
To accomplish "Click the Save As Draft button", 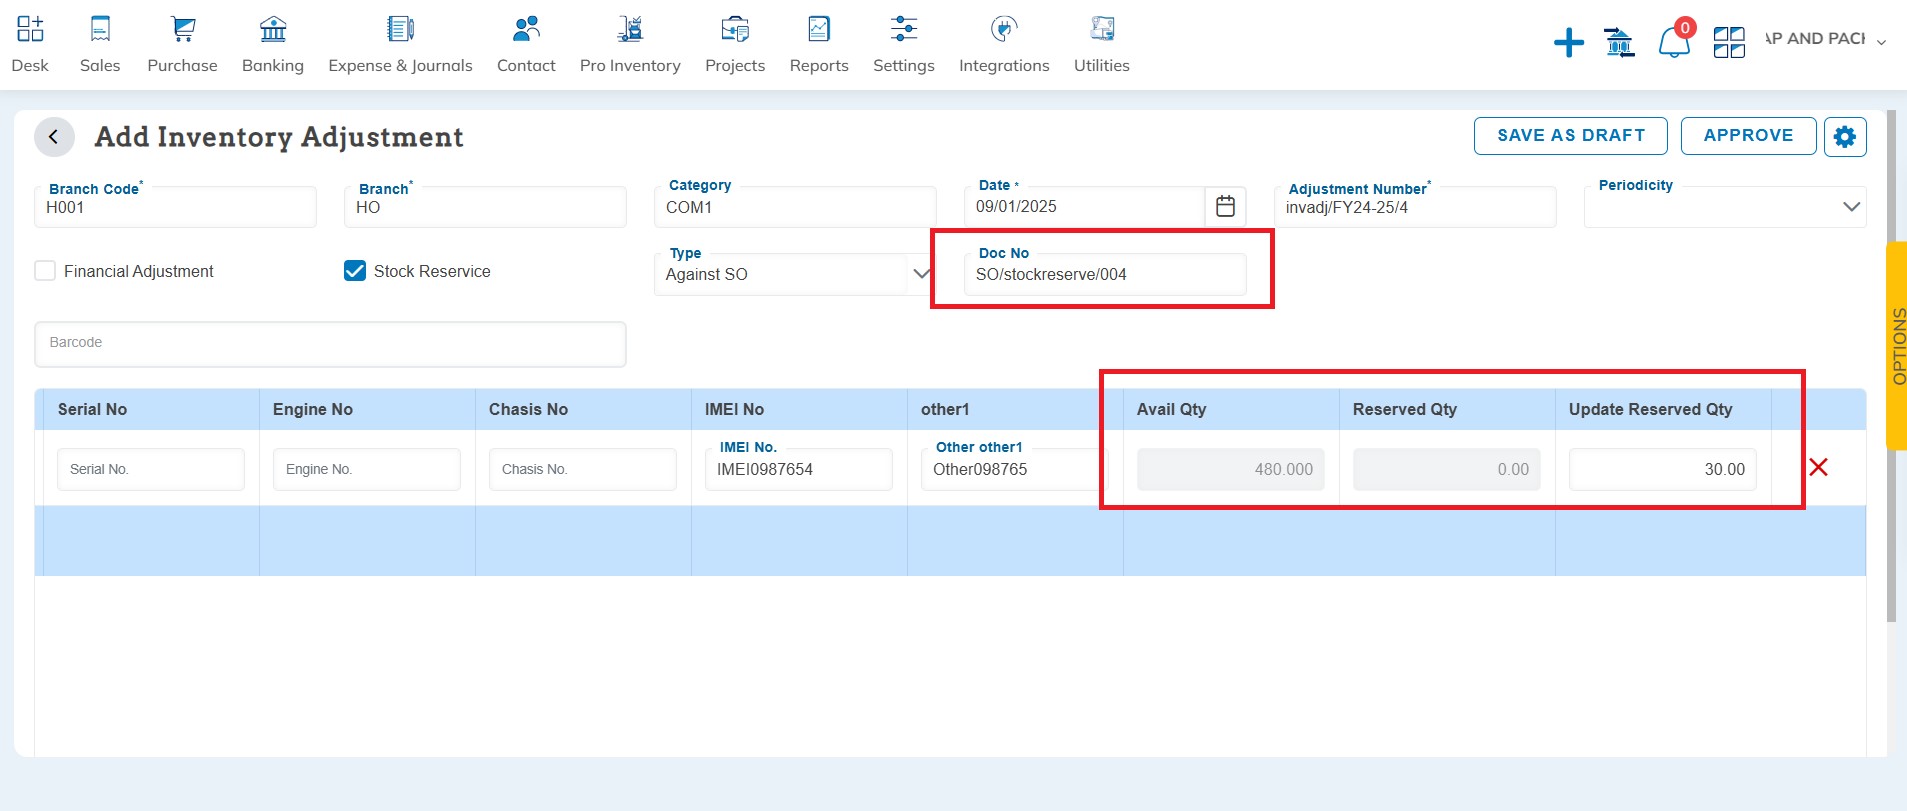I will pyautogui.click(x=1570, y=136).
